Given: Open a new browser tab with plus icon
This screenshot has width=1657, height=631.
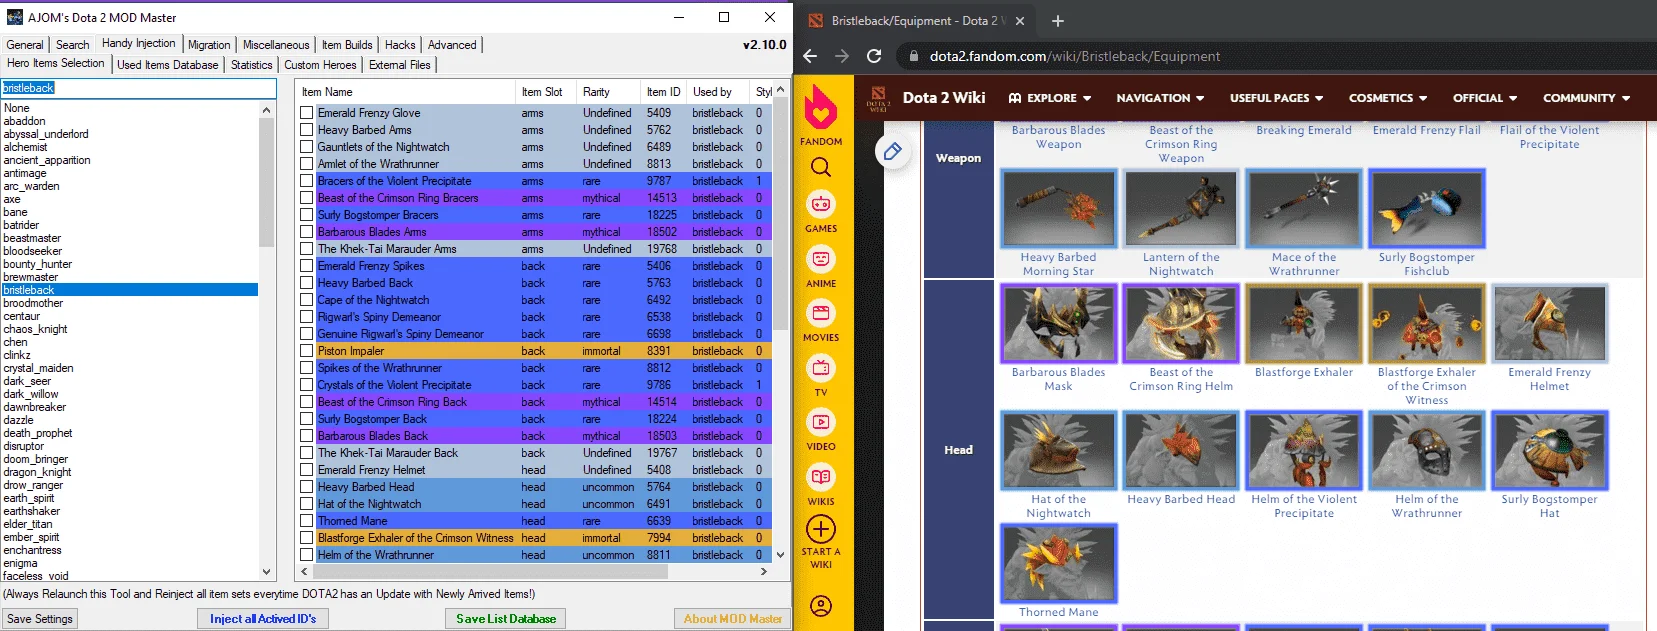Looking at the screenshot, I should pos(1058,20).
